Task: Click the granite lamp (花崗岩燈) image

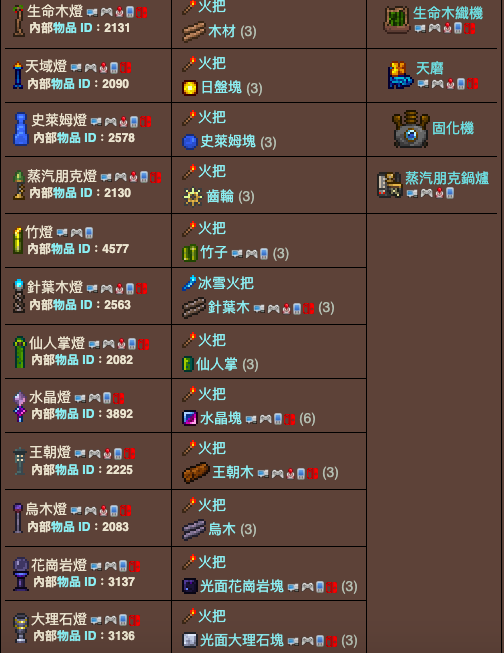Action: pyautogui.click(x=20, y=574)
